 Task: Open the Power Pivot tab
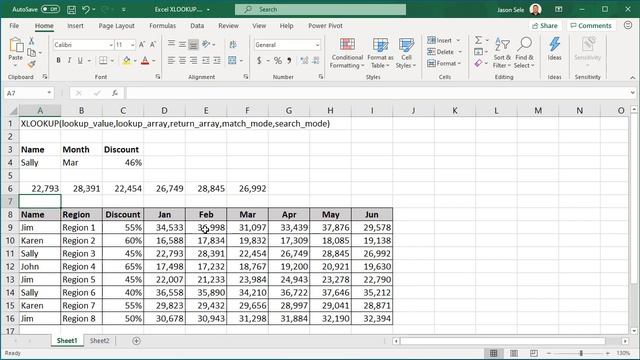pyautogui.click(x=325, y=26)
